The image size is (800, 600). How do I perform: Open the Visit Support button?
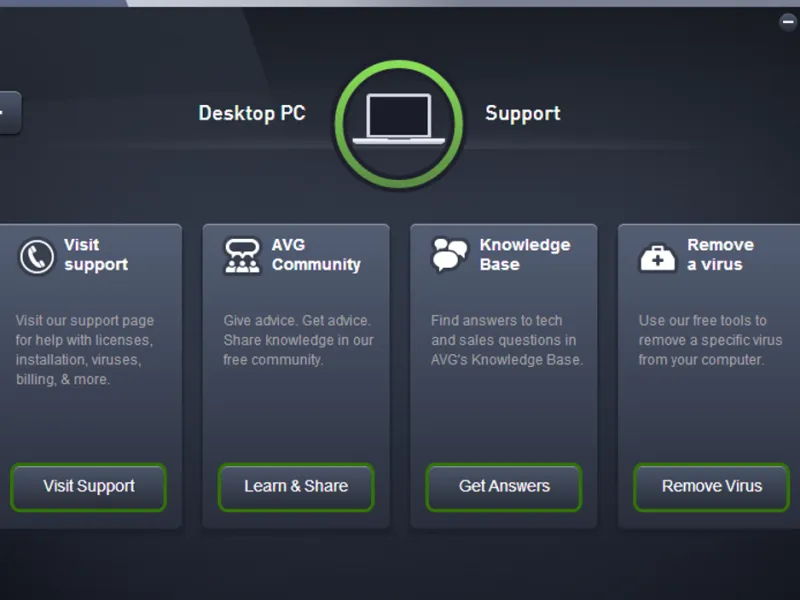(88, 487)
